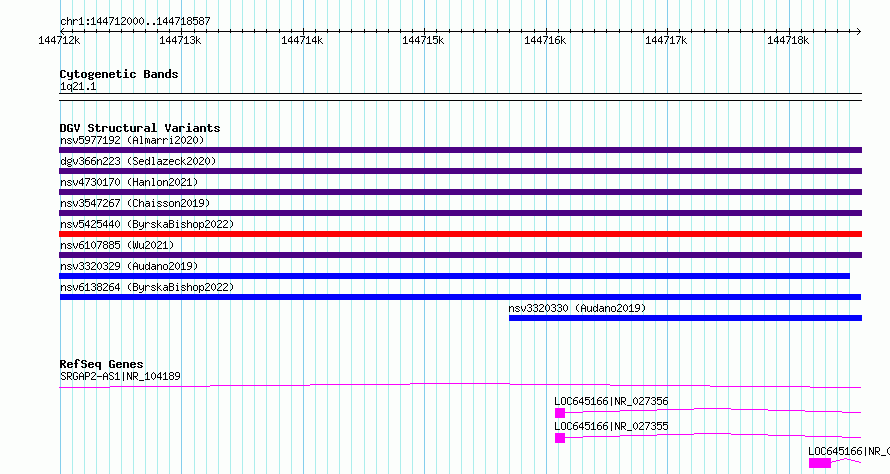Click the RefSeq Genes track title
Screen dimensions: 890x474
[101, 364]
